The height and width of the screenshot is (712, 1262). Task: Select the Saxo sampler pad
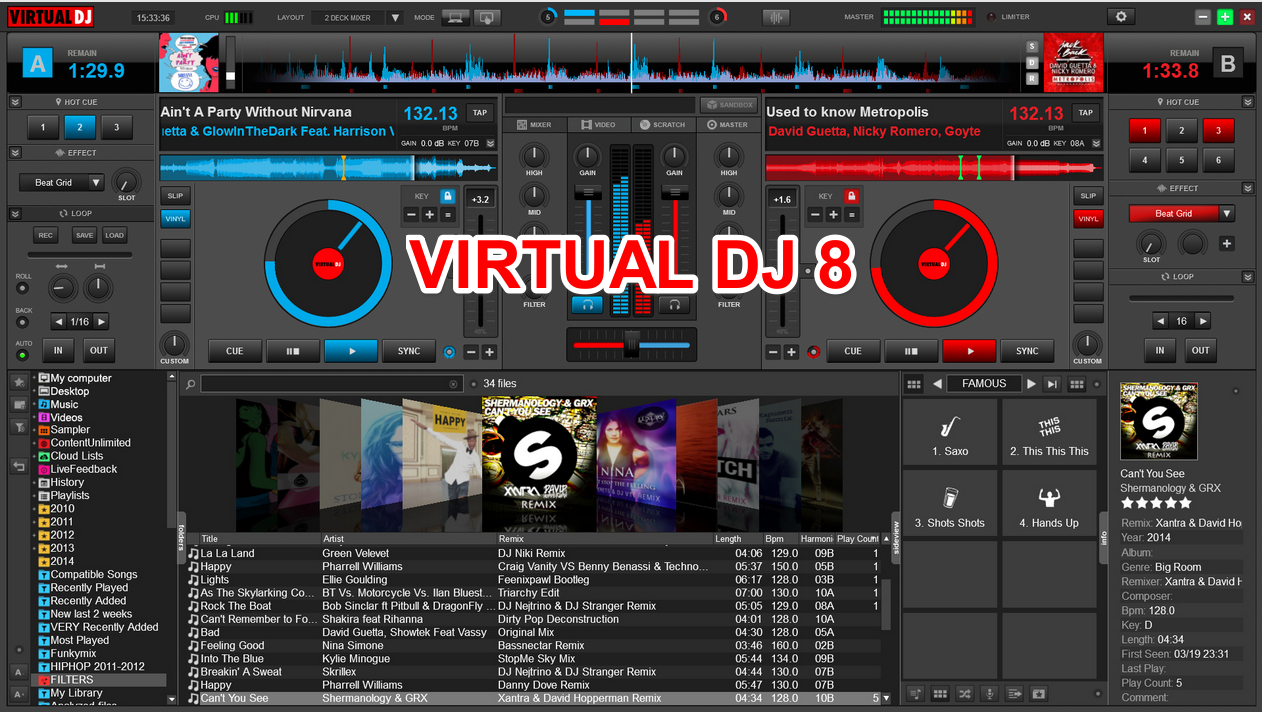pos(950,432)
